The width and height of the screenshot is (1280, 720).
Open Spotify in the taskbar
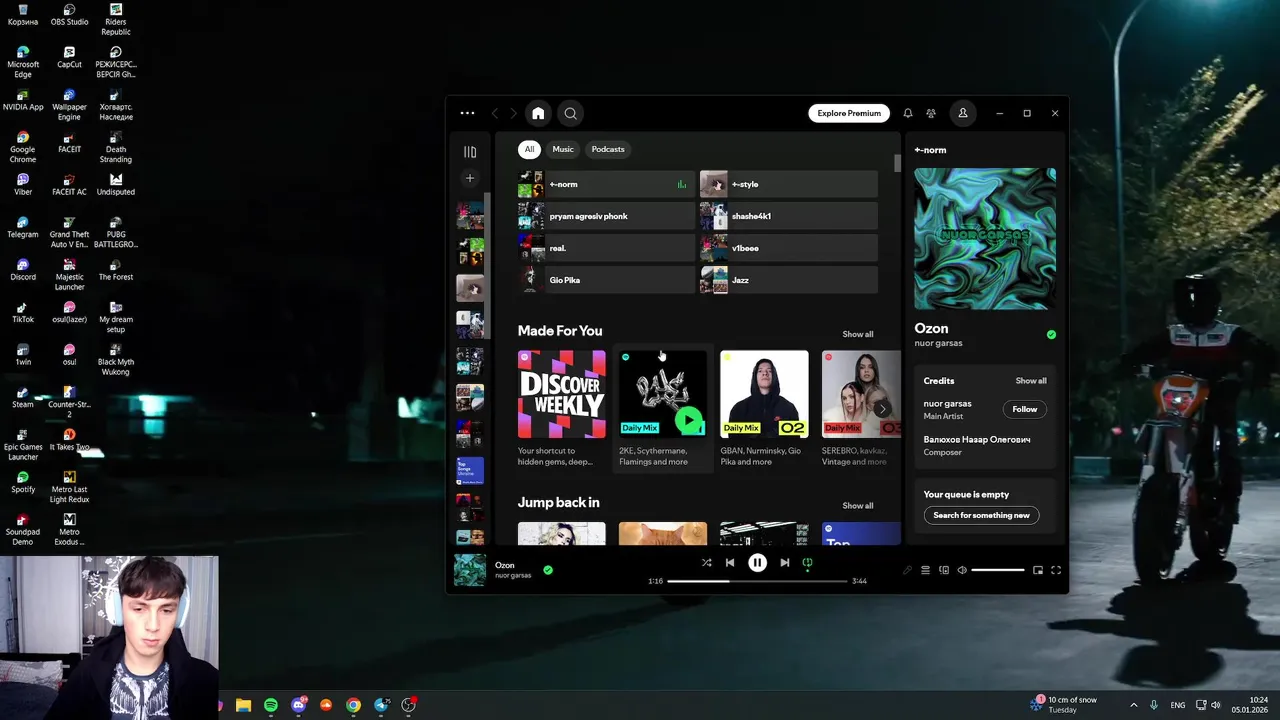coord(271,705)
